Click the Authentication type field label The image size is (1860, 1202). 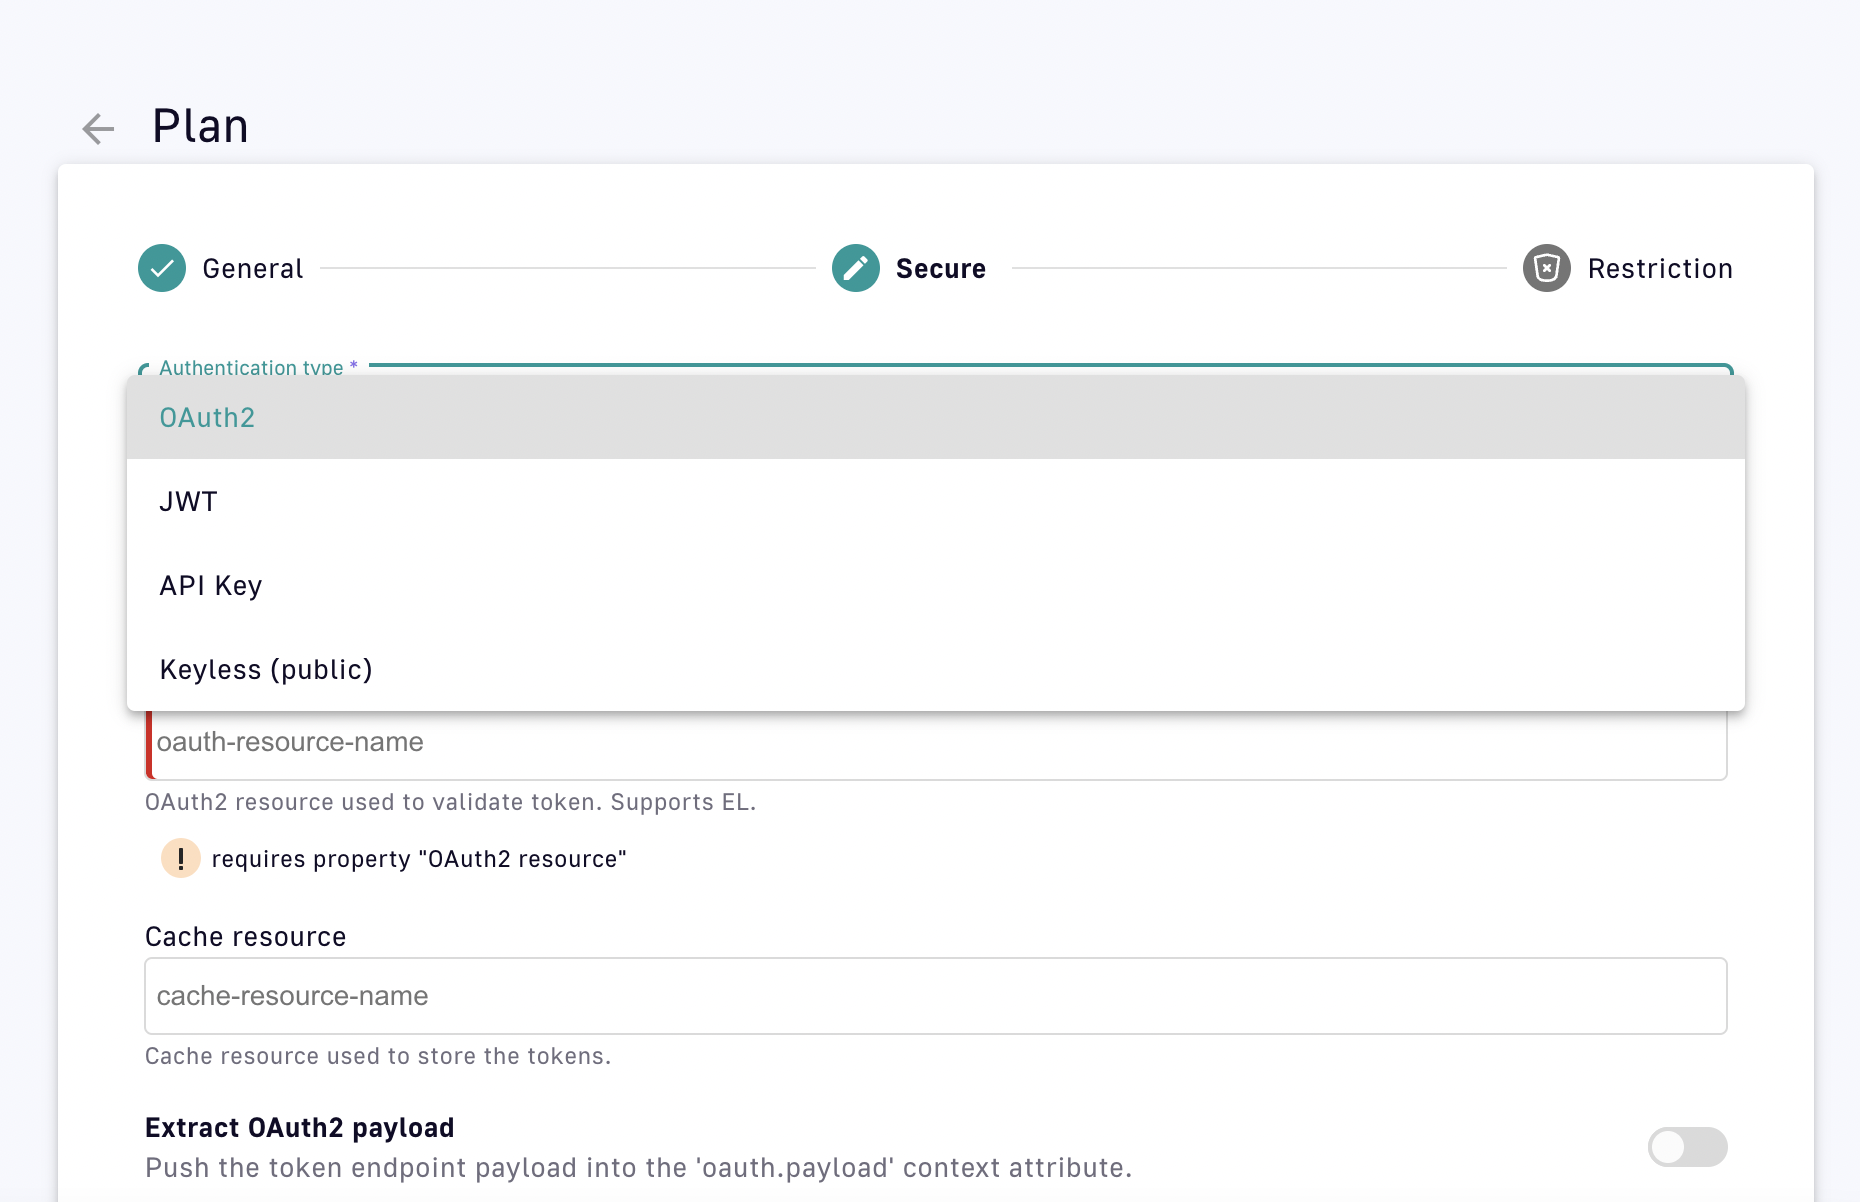(251, 367)
